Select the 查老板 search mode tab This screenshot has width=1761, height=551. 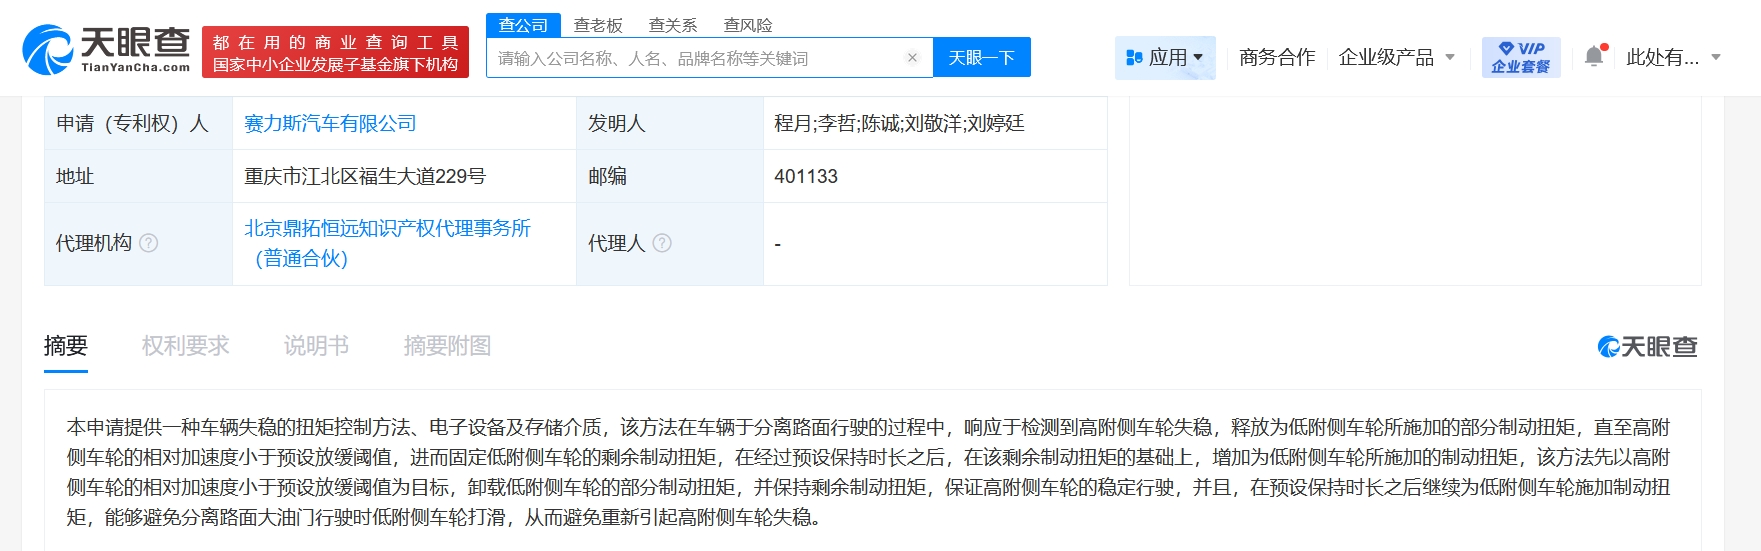point(598,25)
